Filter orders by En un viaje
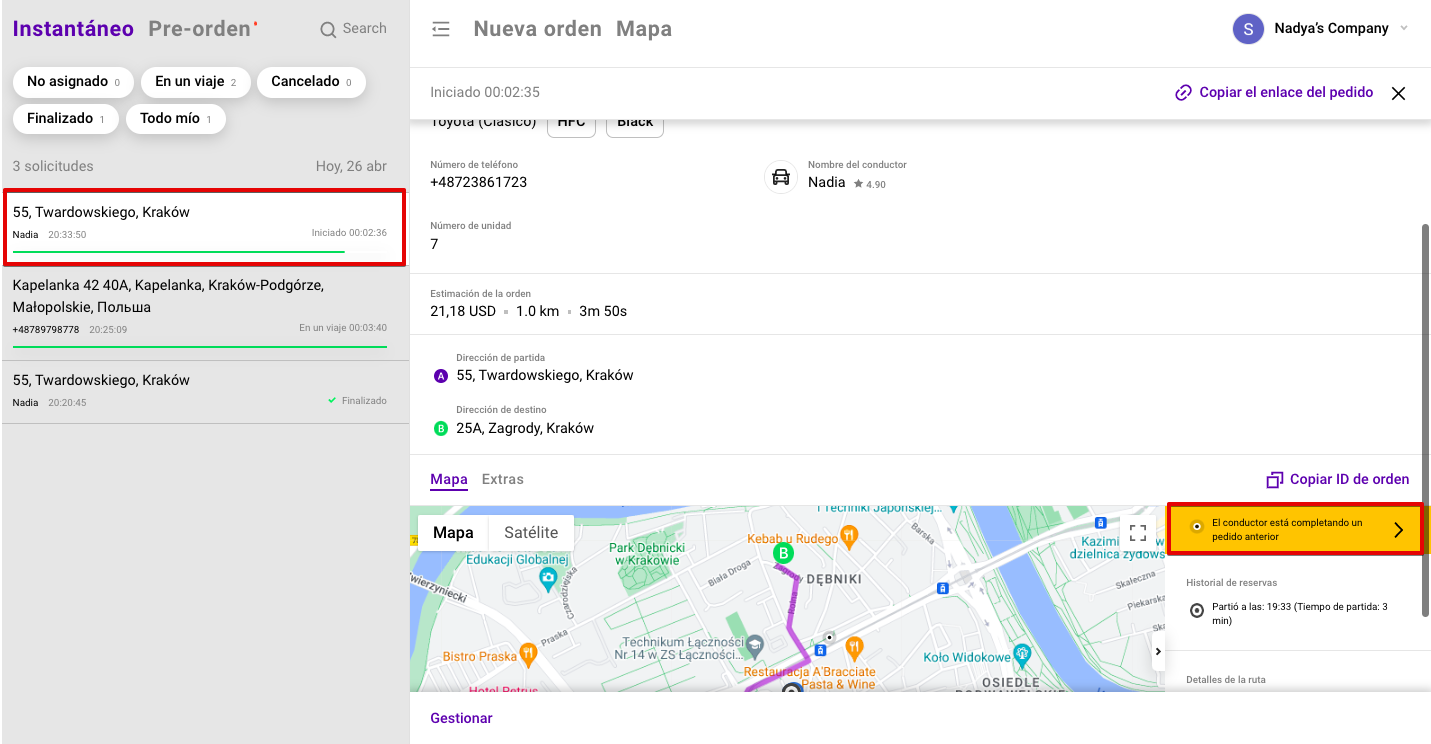 196,82
